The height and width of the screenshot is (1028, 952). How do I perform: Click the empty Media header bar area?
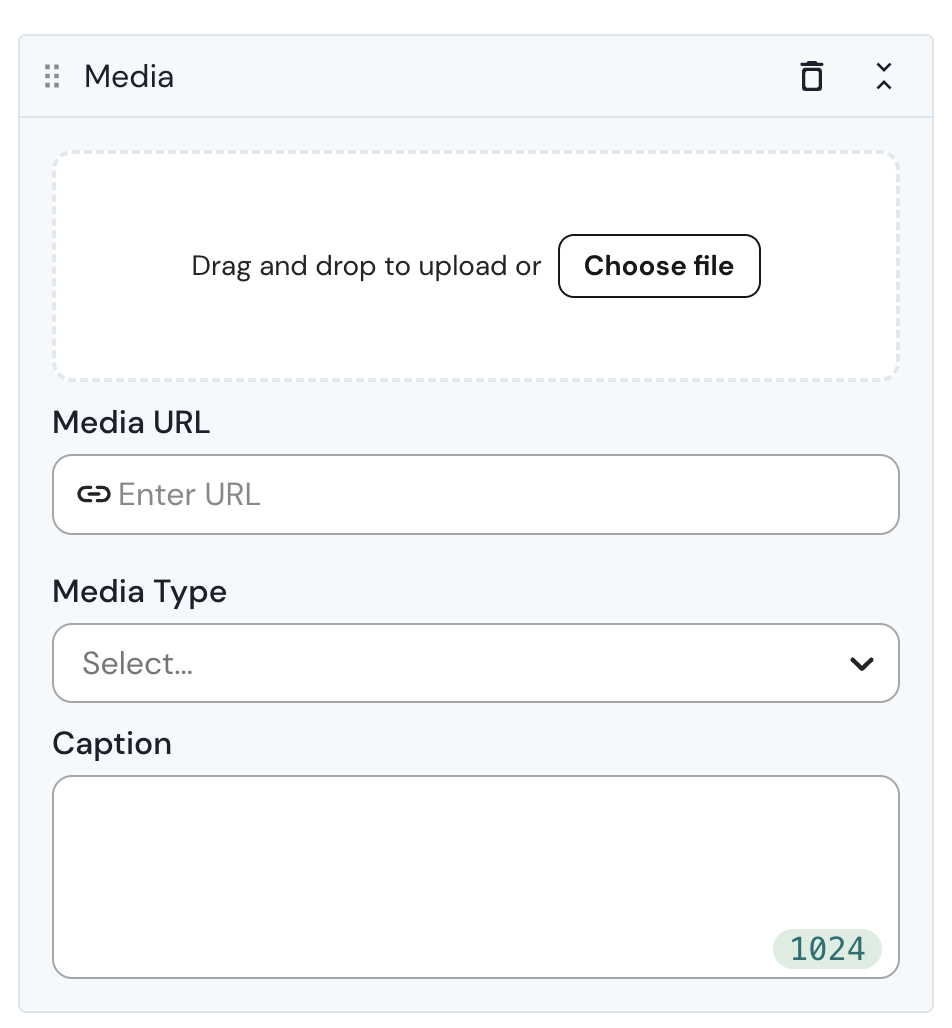point(480,77)
